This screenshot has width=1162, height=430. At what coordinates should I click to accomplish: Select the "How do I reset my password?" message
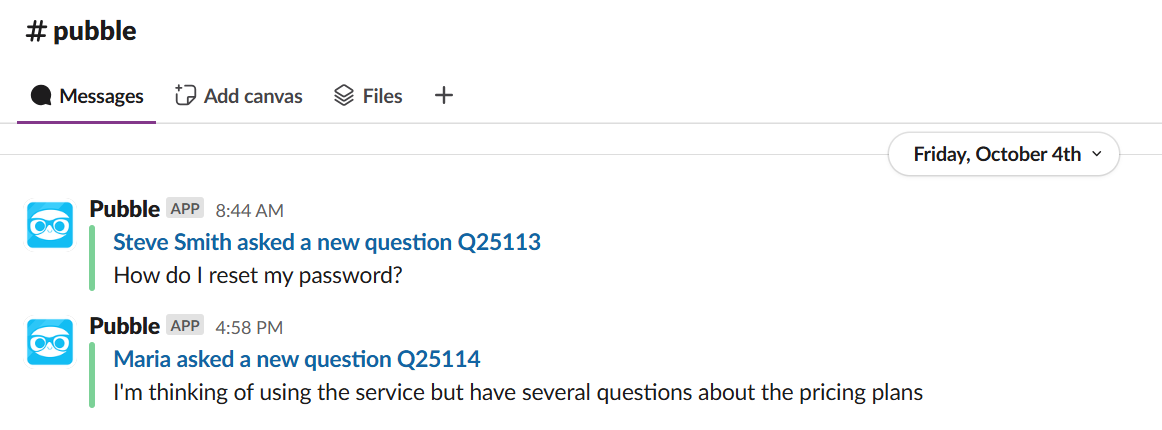[x=258, y=275]
